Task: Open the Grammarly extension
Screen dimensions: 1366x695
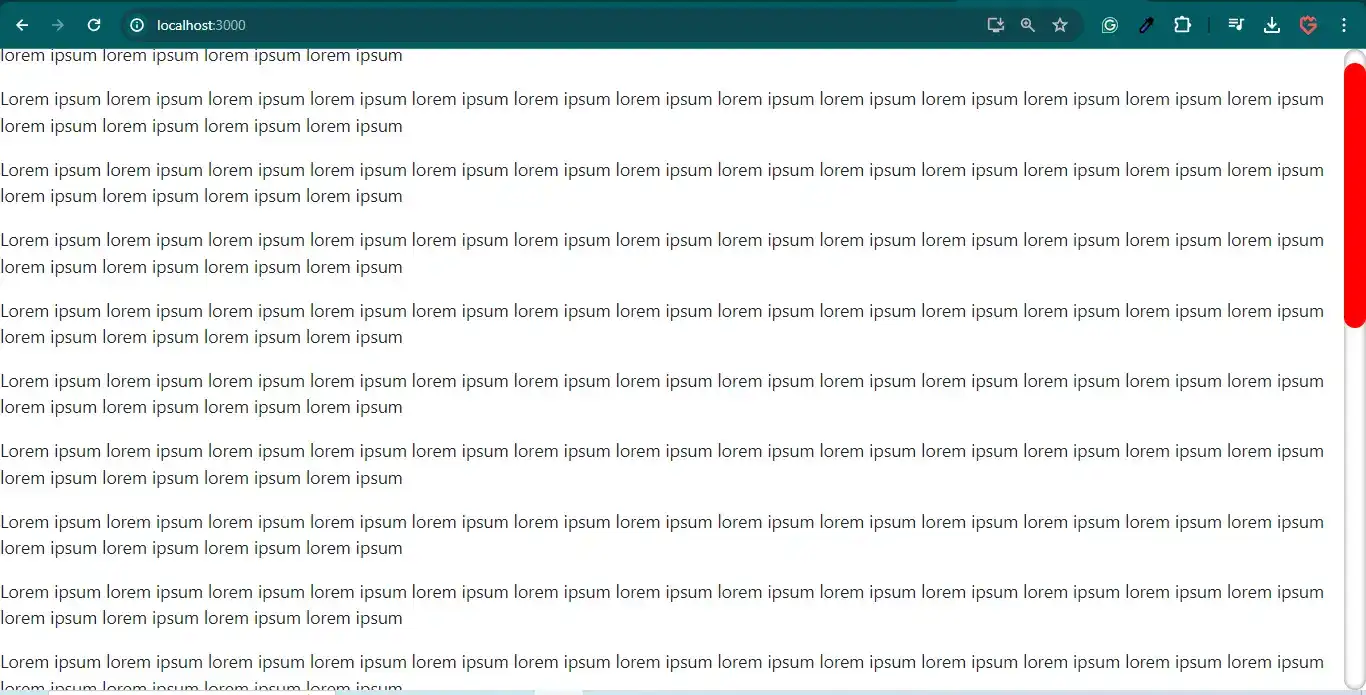Action: point(1109,25)
